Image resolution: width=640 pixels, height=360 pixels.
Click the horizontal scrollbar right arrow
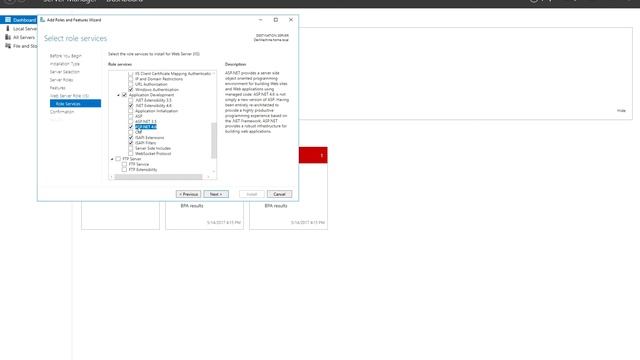click(208, 177)
